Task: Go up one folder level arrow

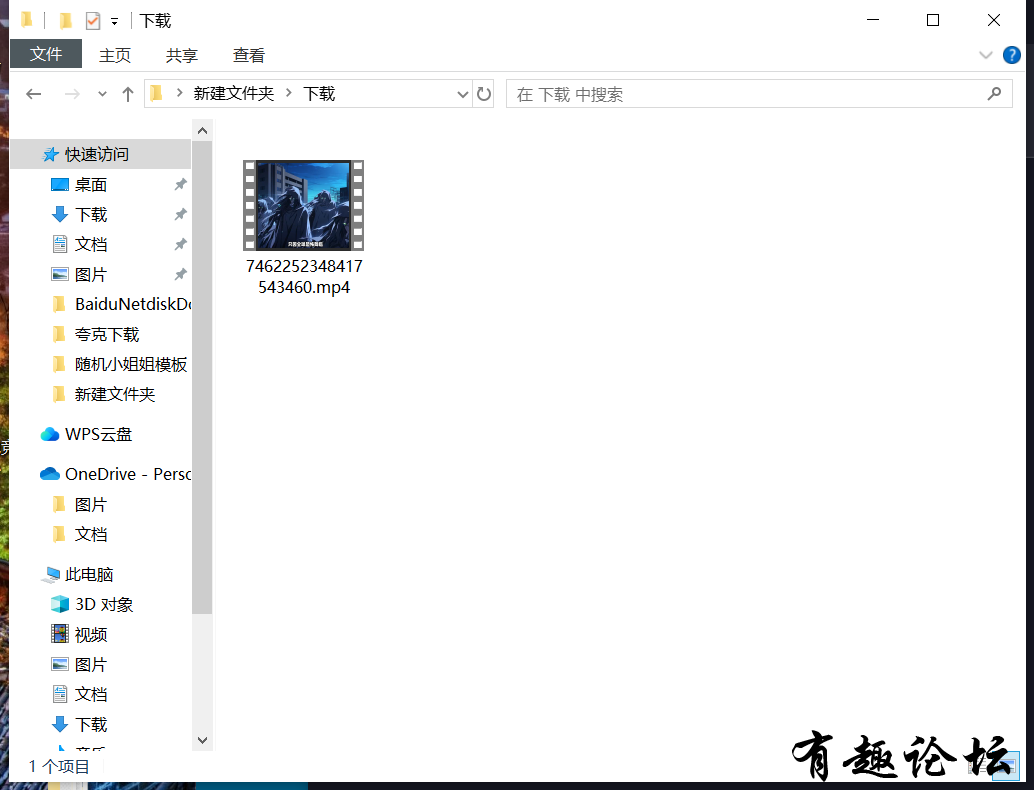Action: [x=128, y=94]
